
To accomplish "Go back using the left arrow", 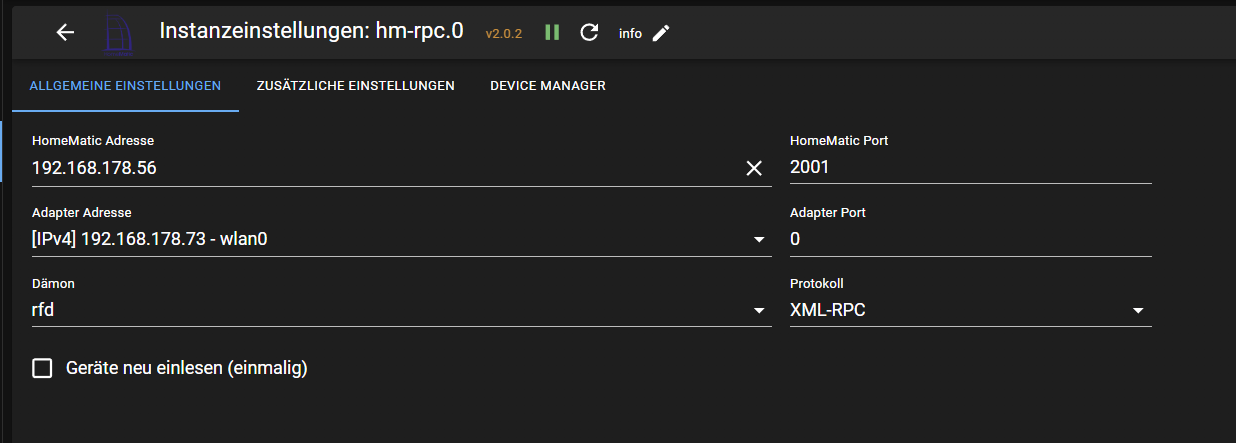I will pos(65,32).
